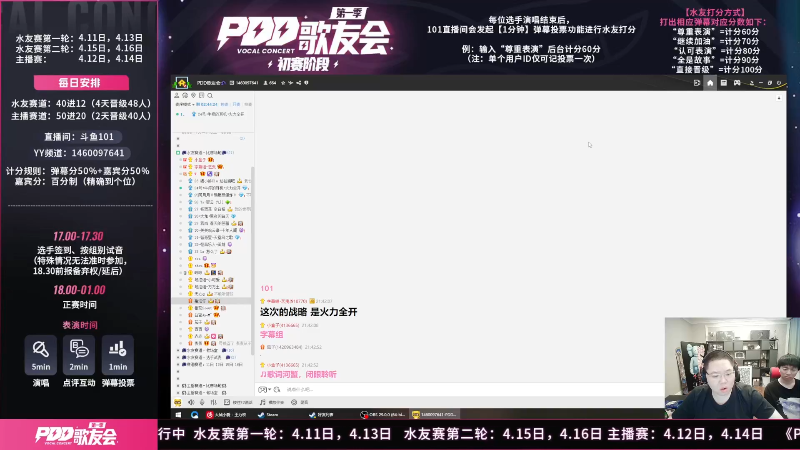This screenshot has width=800, height=450.
Task: Click the favorite star icon in title bar
Action: [x=283, y=83]
